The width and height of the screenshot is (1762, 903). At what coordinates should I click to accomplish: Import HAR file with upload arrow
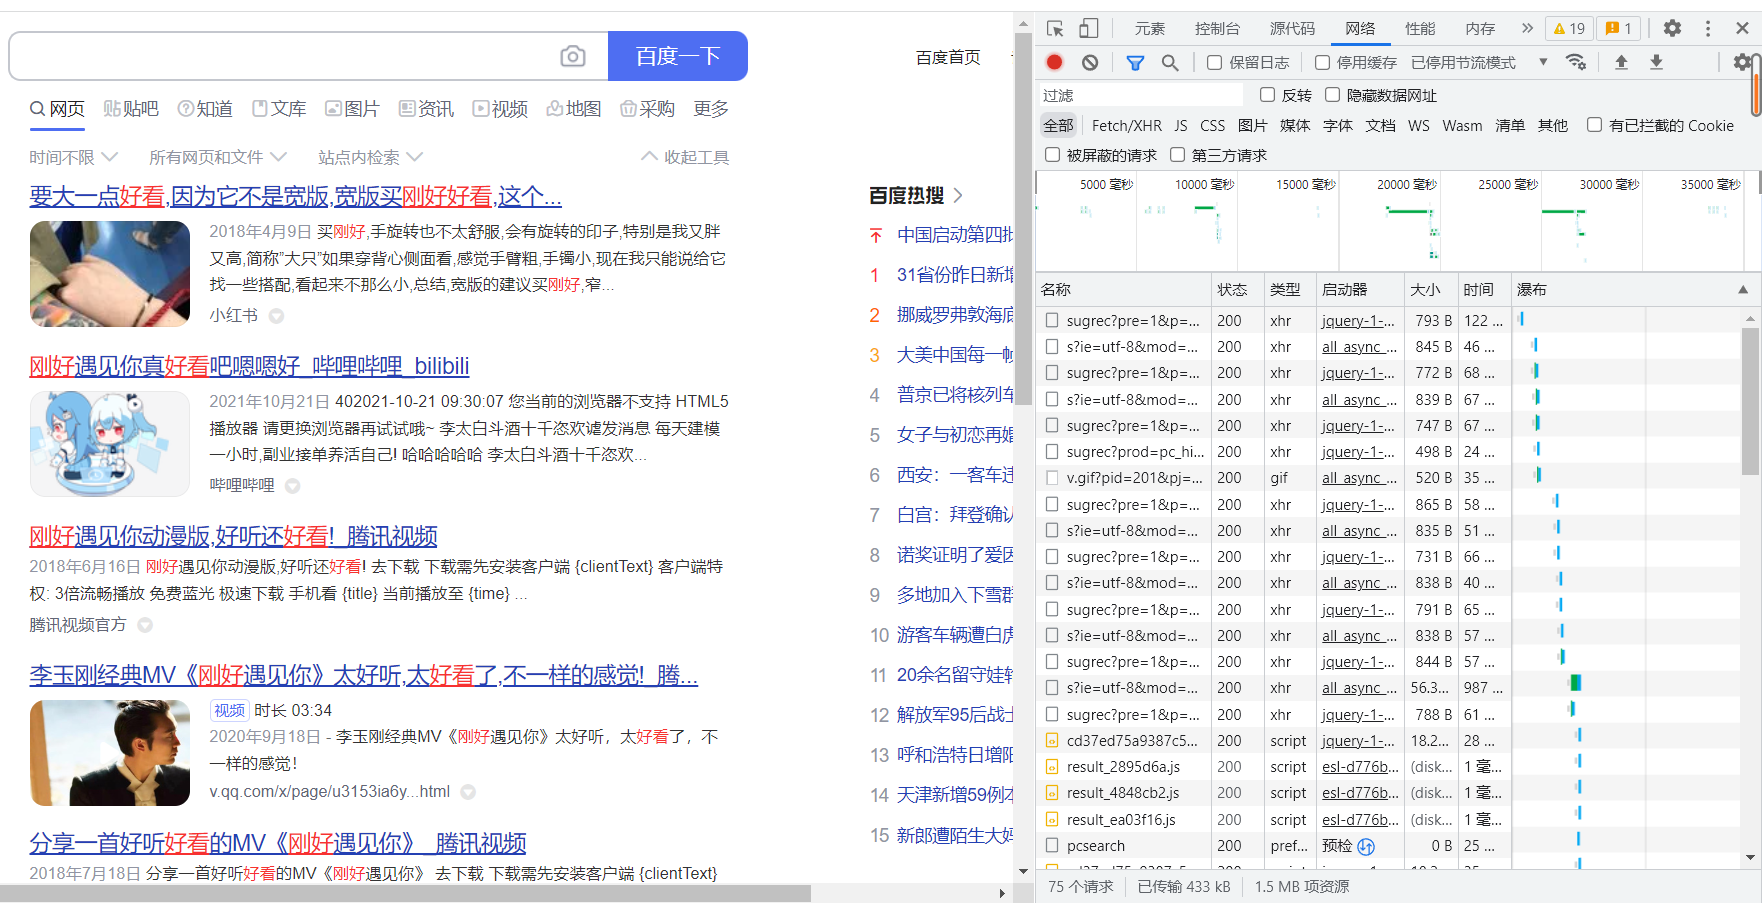[x=1621, y=62]
